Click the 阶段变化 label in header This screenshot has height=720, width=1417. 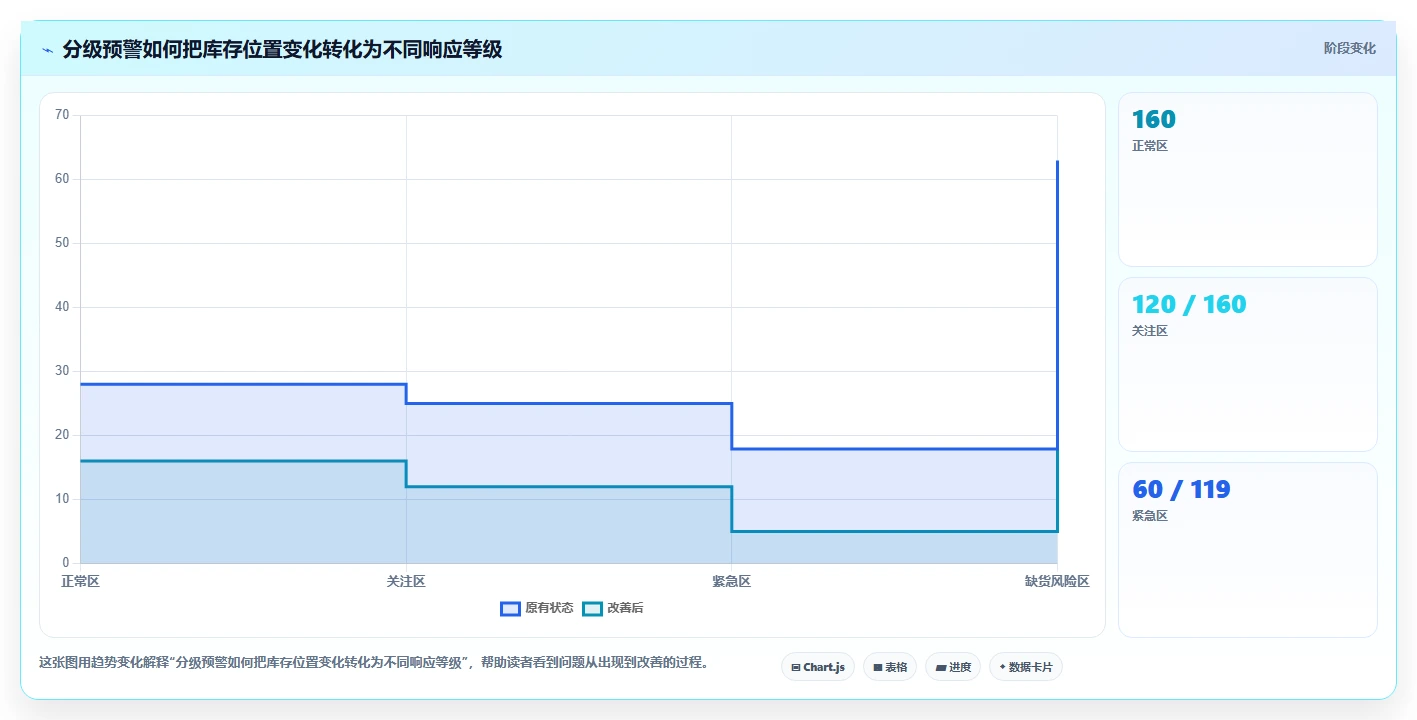1349,48
